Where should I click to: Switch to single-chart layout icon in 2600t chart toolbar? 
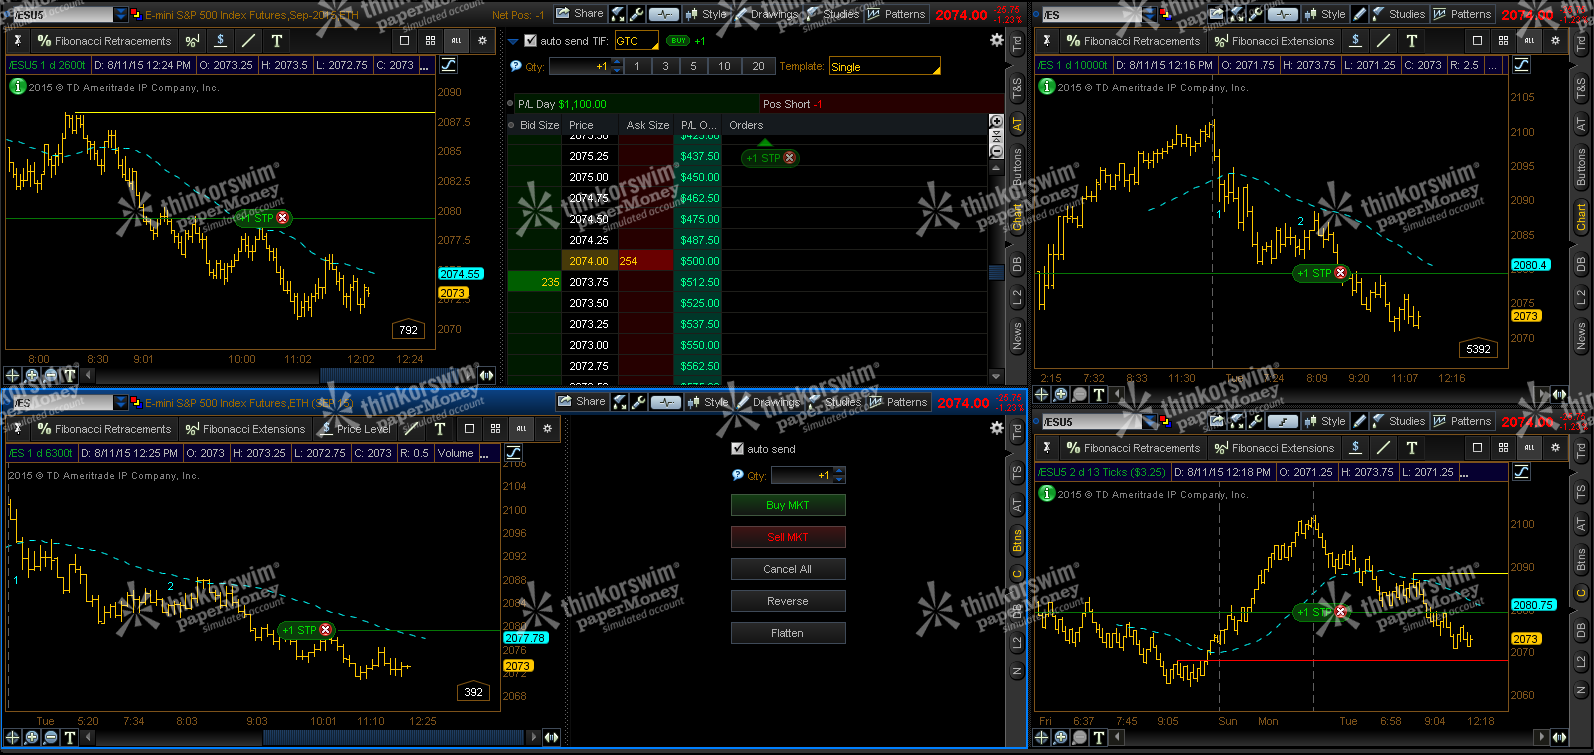pos(404,41)
